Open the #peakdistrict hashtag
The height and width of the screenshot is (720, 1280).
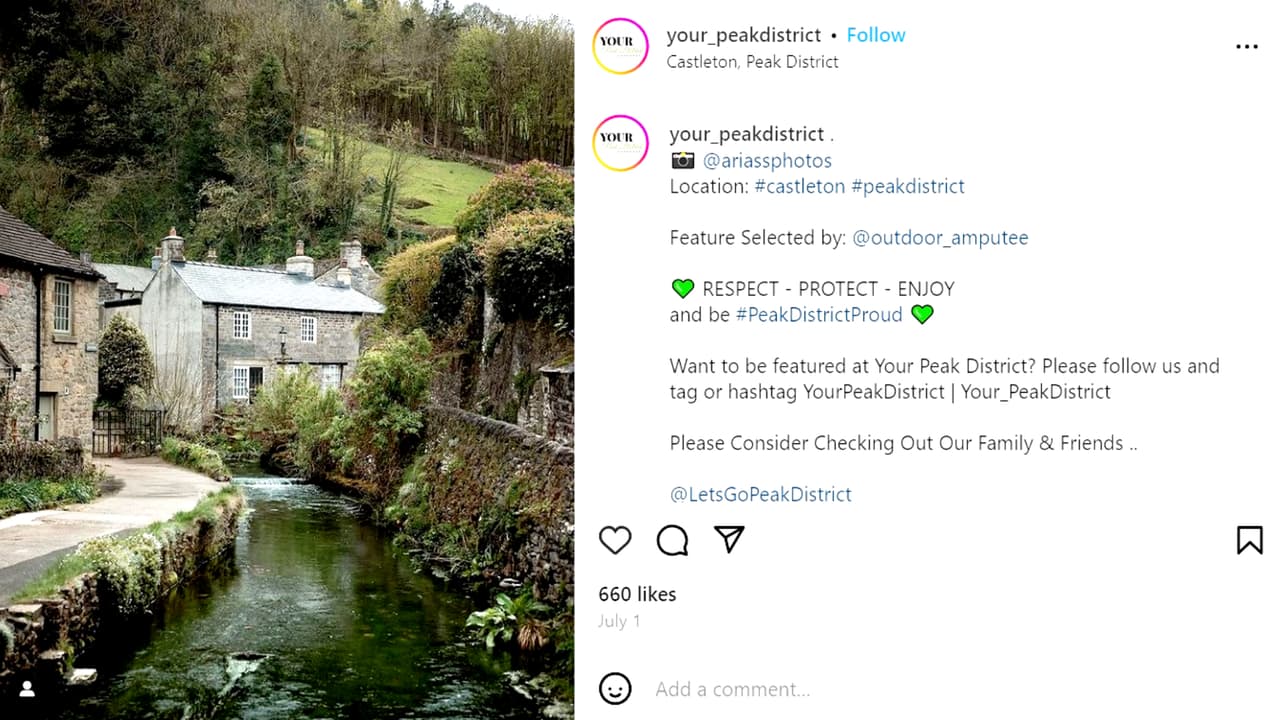point(908,186)
